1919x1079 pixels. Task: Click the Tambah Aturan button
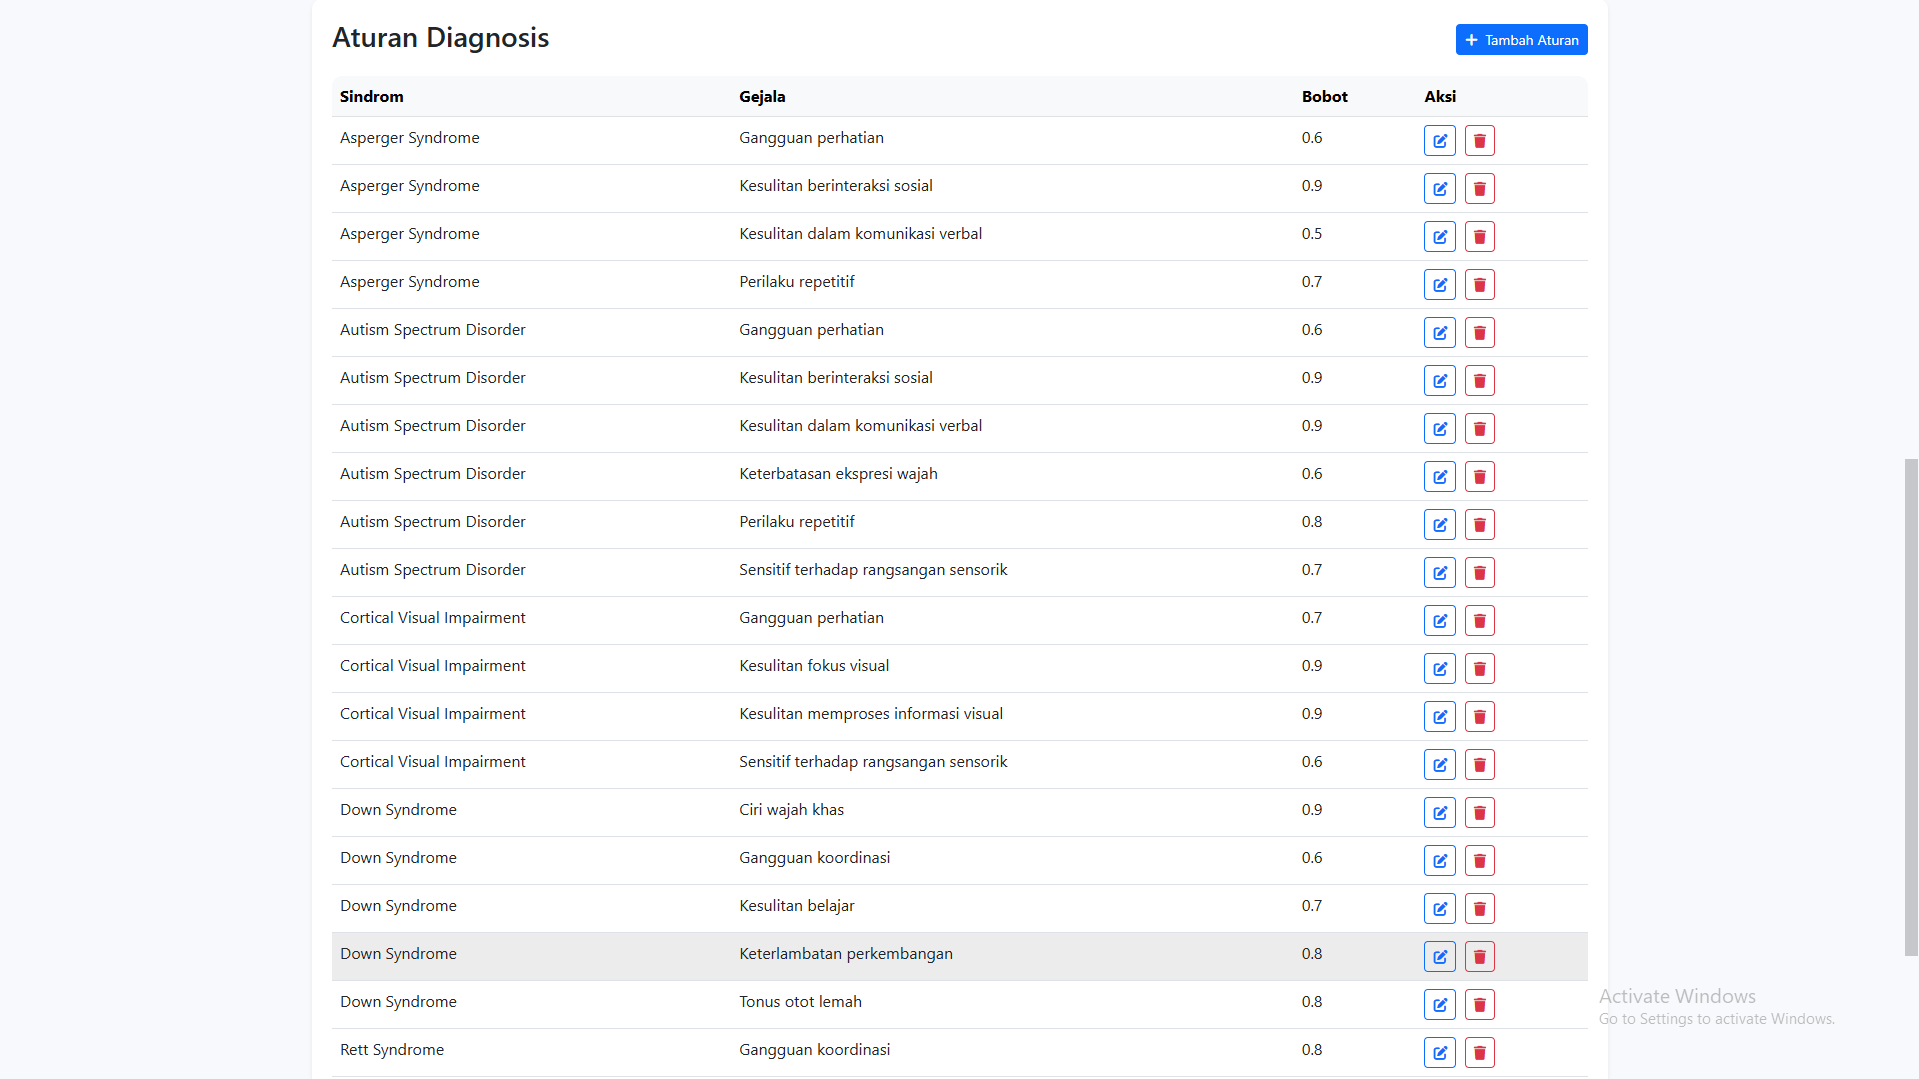pyautogui.click(x=1521, y=40)
